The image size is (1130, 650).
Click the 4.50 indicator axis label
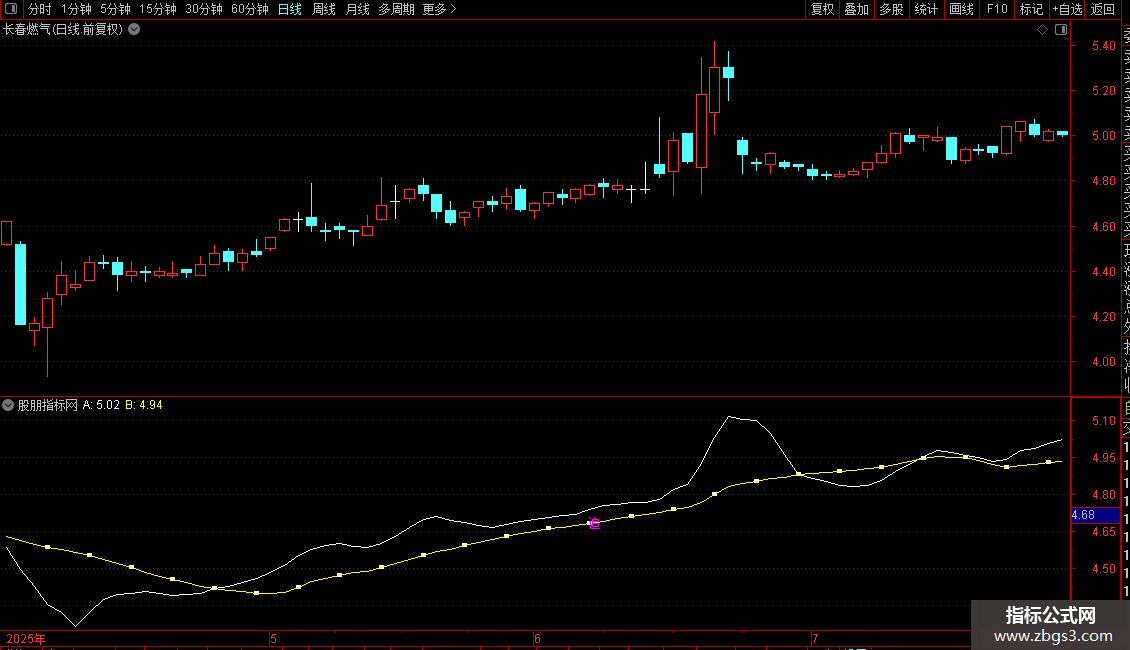(x=1103, y=569)
